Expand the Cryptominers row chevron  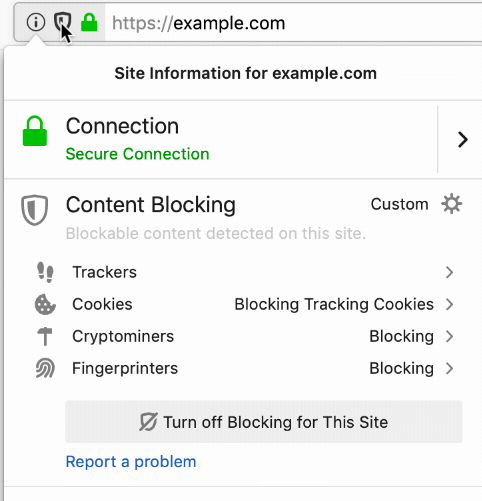(x=449, y=336)
